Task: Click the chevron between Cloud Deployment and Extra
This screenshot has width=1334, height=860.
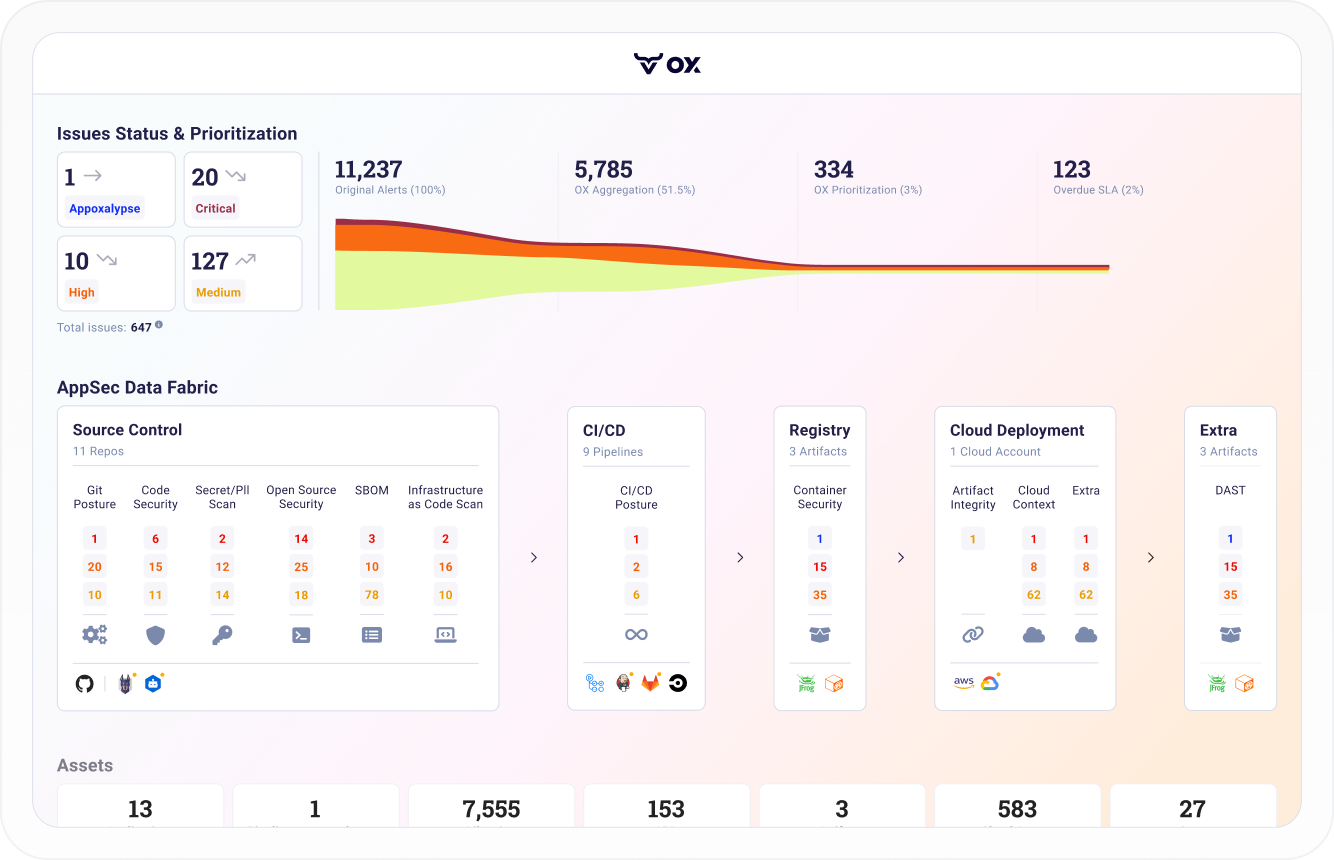Action: coord(1151,558)
